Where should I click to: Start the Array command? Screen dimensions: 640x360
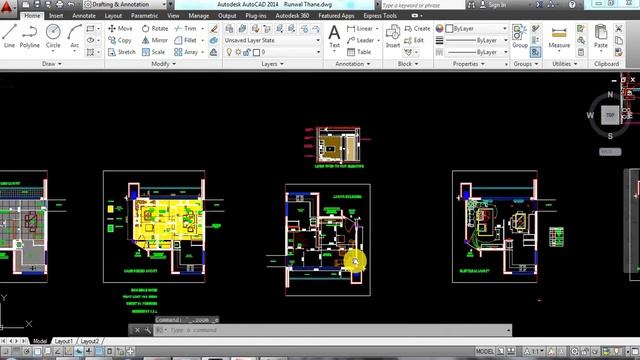pyautogui.click(x=186, y=52)
